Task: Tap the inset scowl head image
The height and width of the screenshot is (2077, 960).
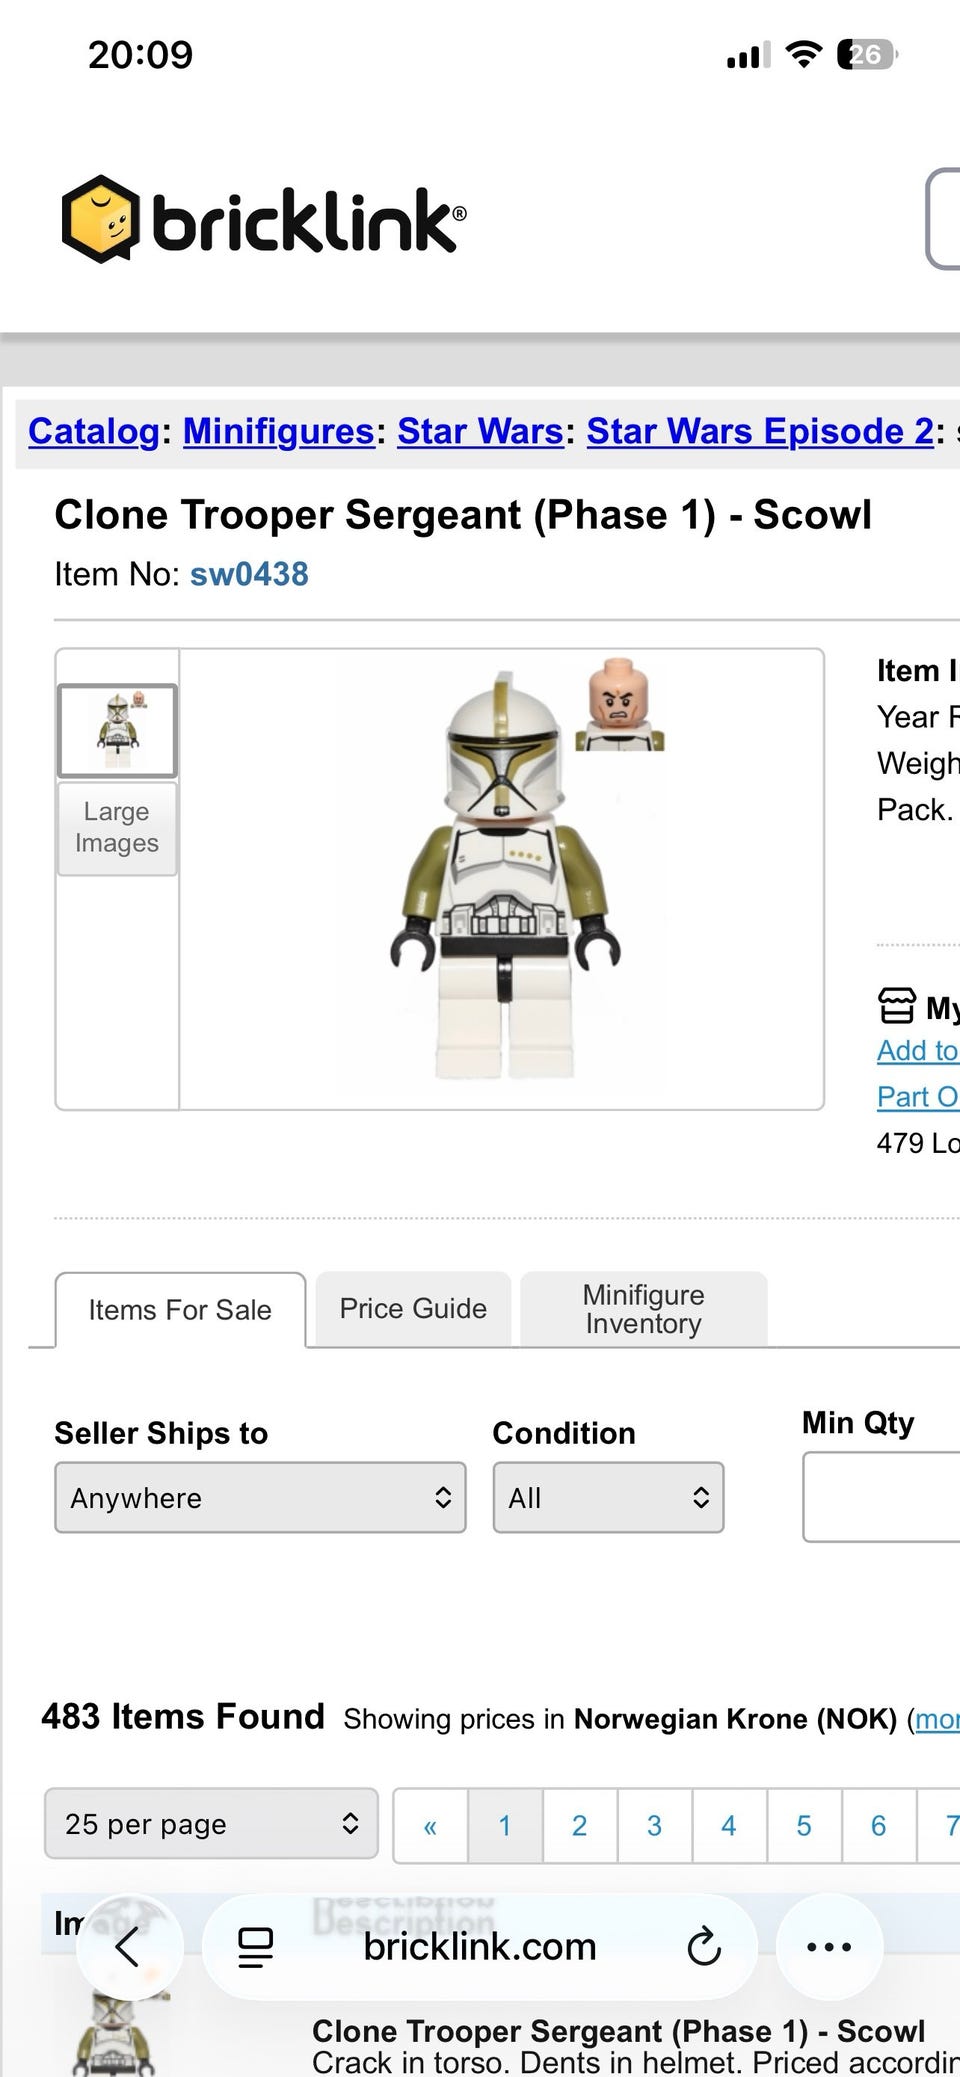Action: pos(619,704)
